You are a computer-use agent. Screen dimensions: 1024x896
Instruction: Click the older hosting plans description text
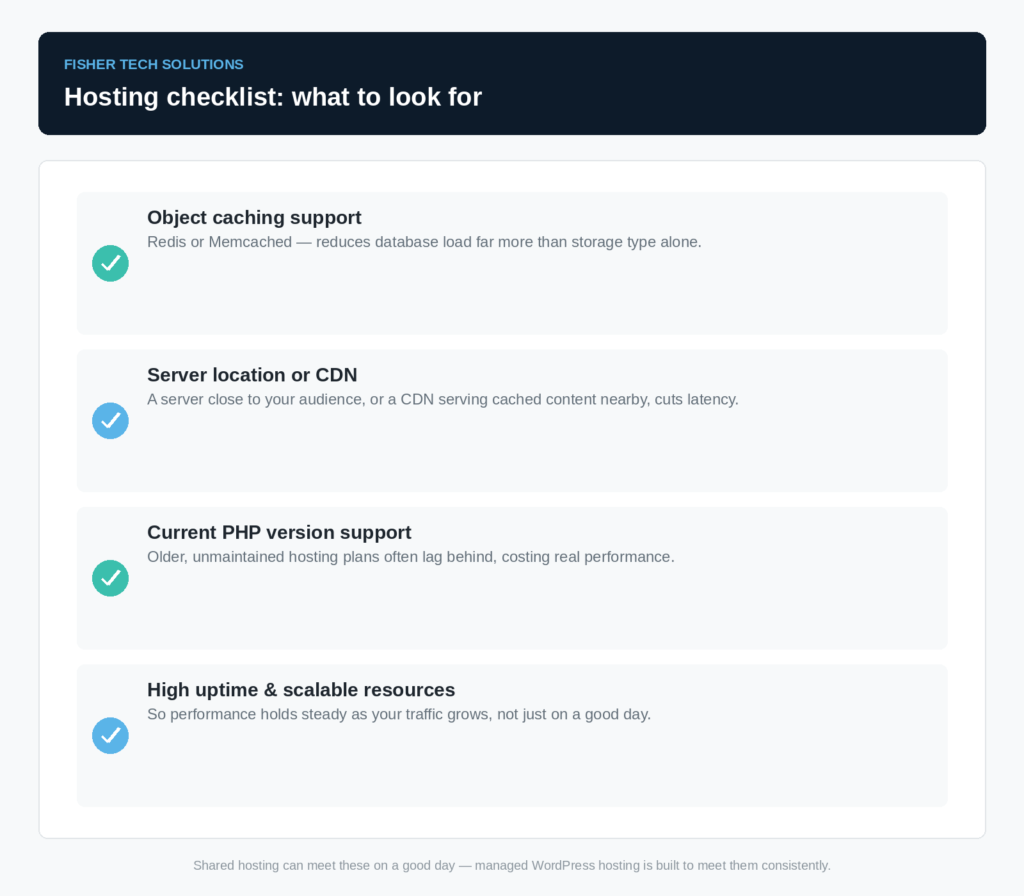click(411, 556)
